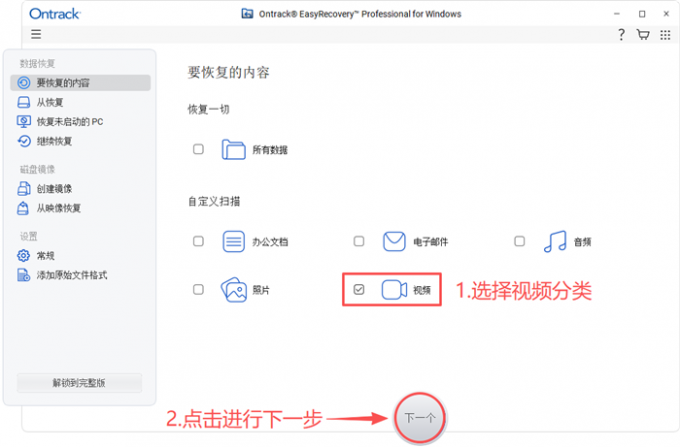Select 要恢复的内容 in the sidebar

(x=81, y=83)
